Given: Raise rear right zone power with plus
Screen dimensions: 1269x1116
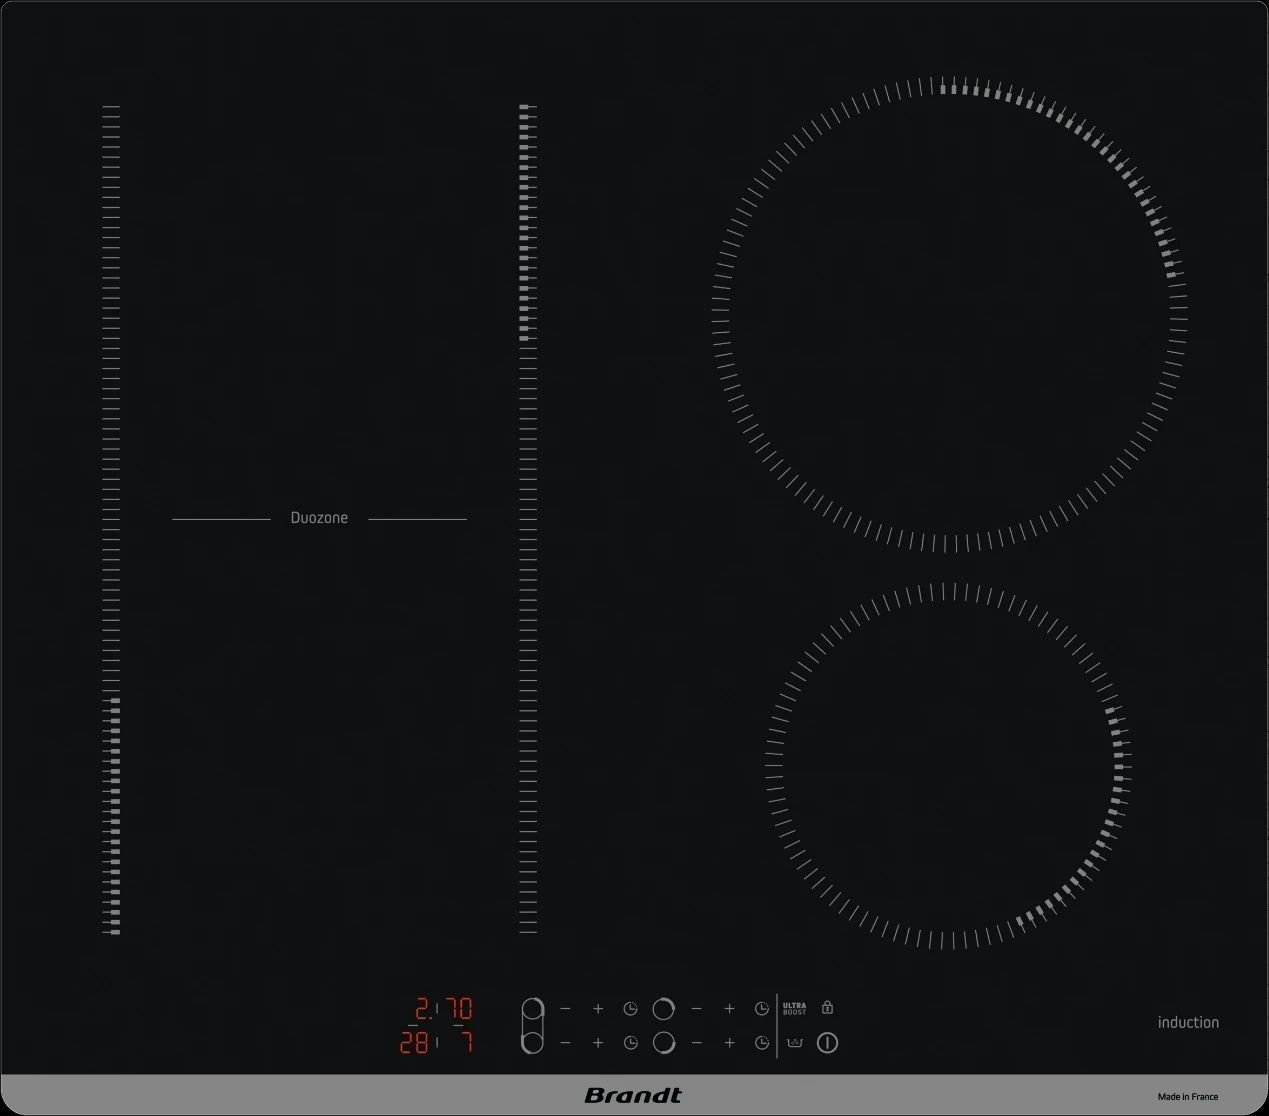Looking at the screenshot, I should click(729, 1009).
